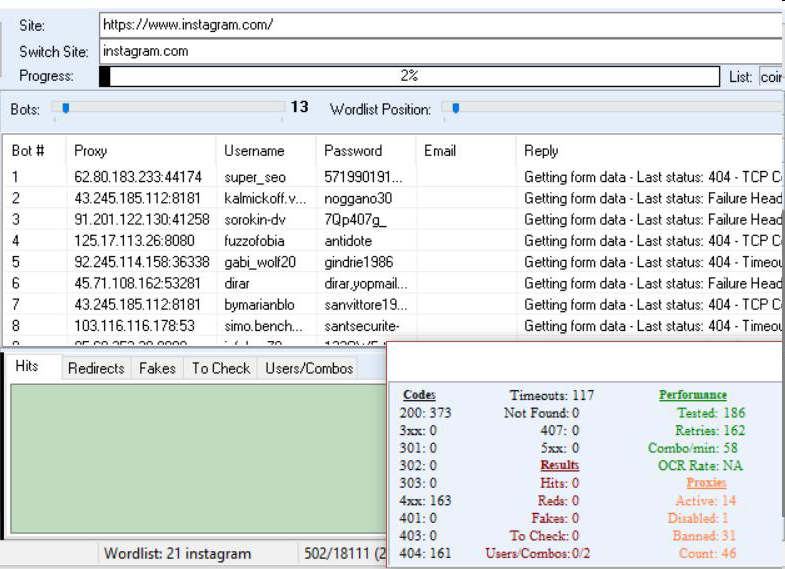Select username fuzzofobia cell
The image size is (785, 569).
(254, 241)
